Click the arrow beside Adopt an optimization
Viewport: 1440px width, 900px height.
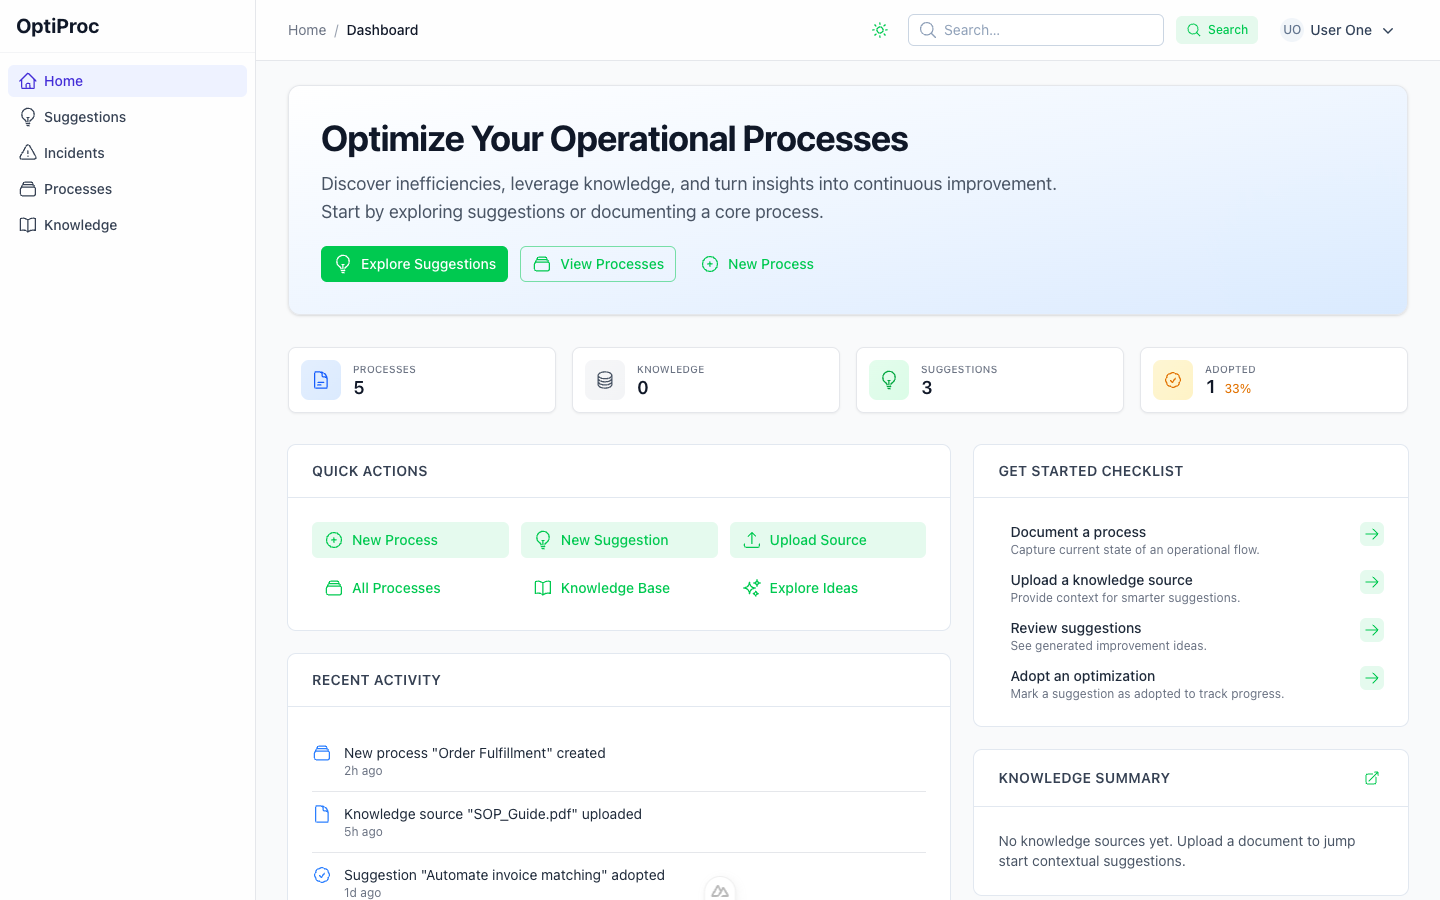[x=1371, y=677]
